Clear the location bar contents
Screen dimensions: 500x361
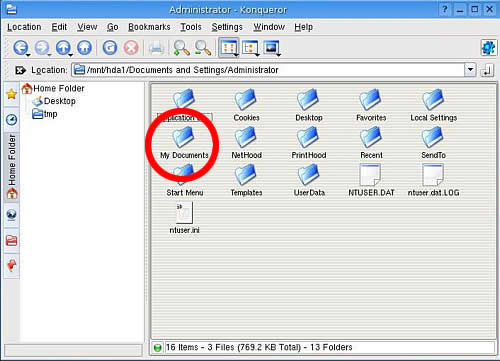tap(20, 70)
